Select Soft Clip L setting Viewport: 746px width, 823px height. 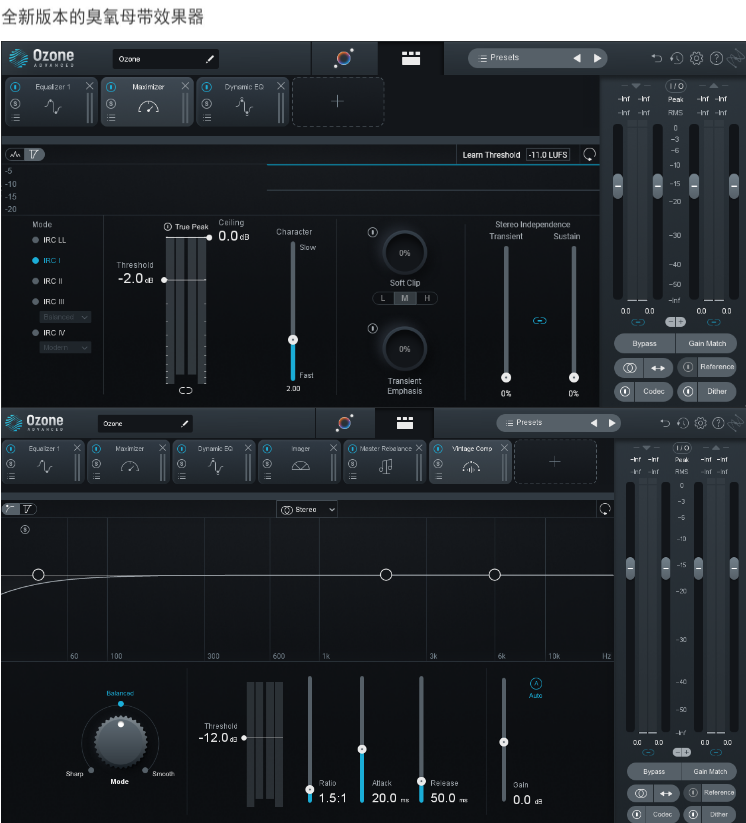coord(383,298)
